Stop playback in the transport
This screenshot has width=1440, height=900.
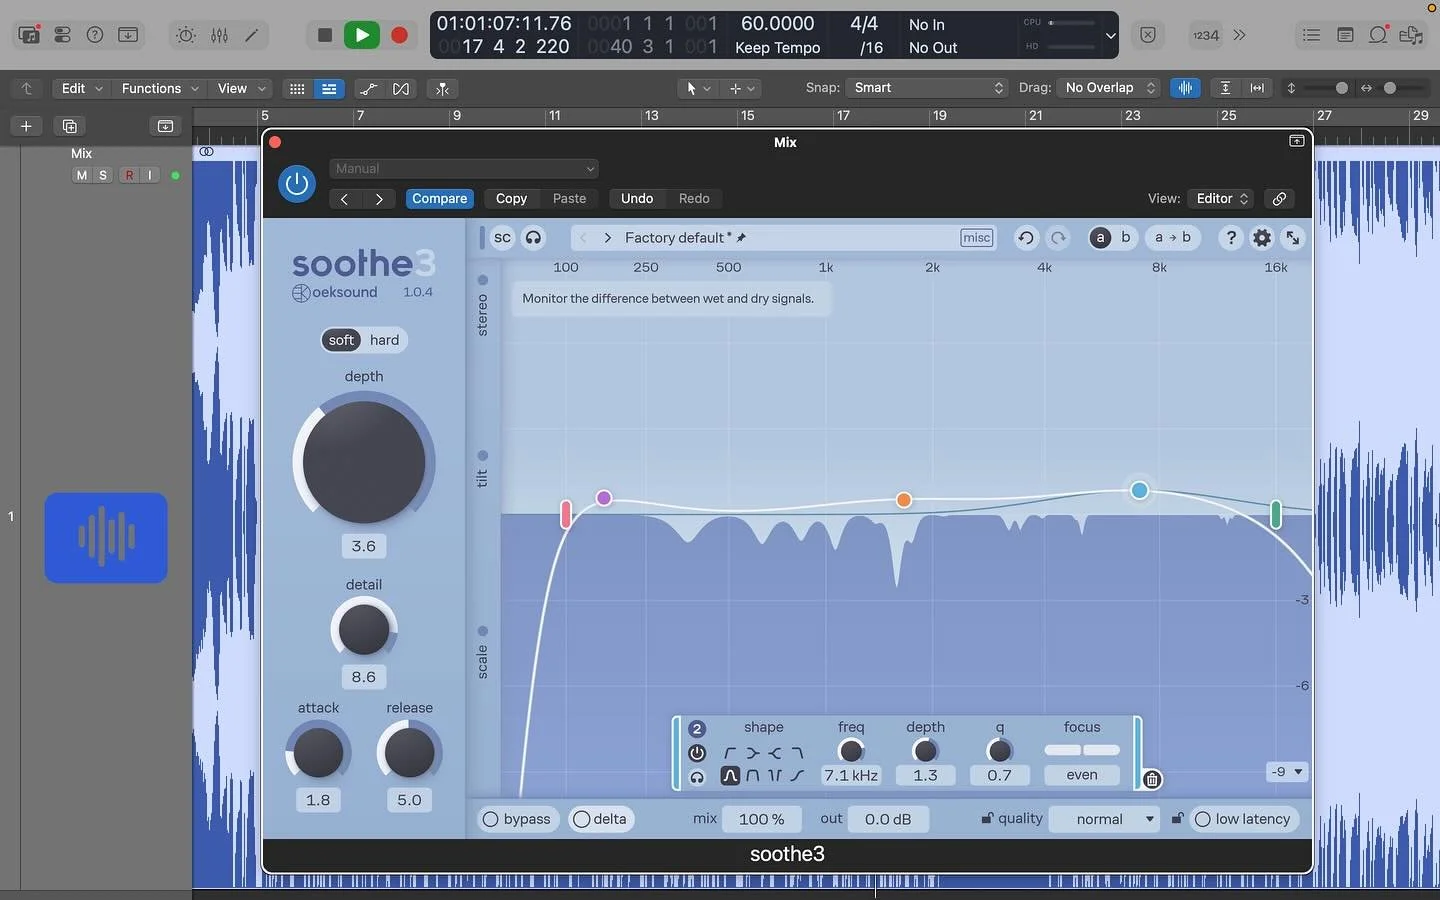324,35
